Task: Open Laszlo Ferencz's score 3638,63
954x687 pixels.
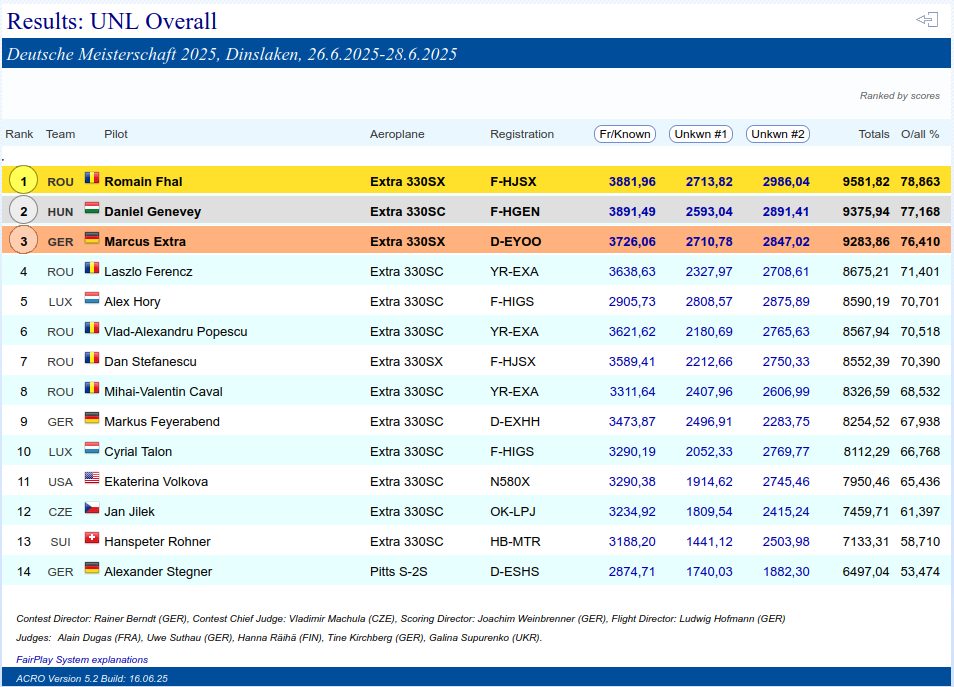Action: coord(632,271)
